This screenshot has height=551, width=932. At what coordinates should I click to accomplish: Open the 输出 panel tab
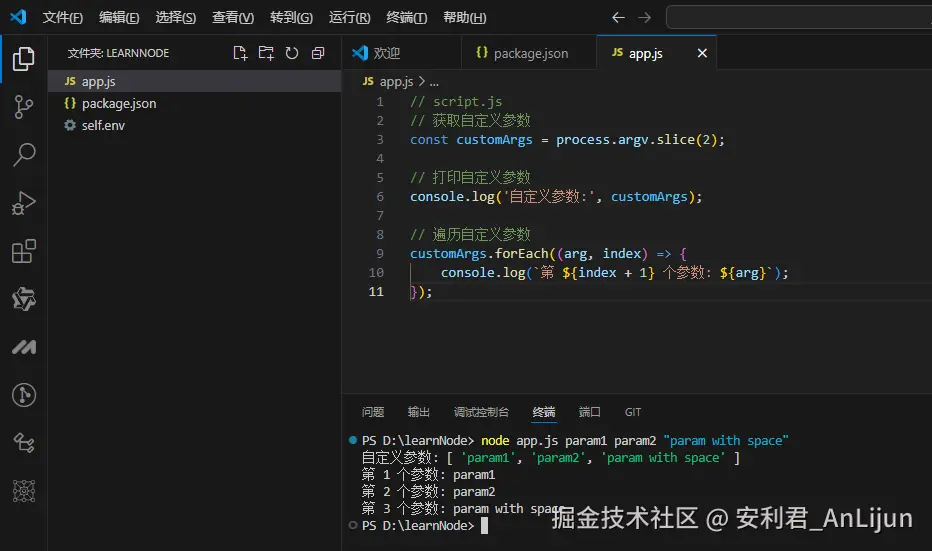click(x=418, y=412)
